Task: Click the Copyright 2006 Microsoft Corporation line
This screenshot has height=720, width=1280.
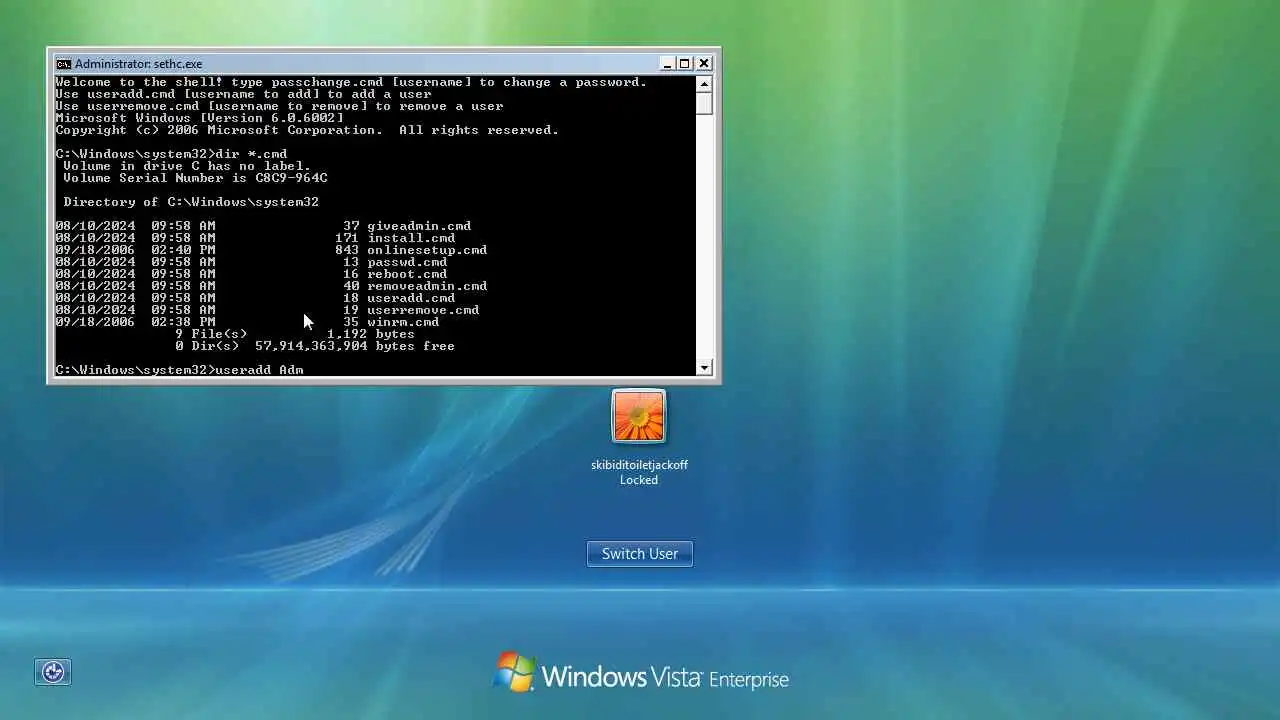Action: tap(307, 130)
